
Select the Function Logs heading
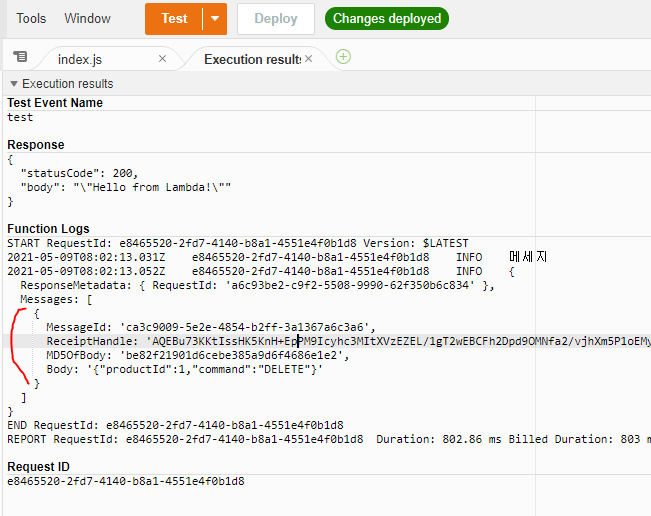(x=48, y=229)
